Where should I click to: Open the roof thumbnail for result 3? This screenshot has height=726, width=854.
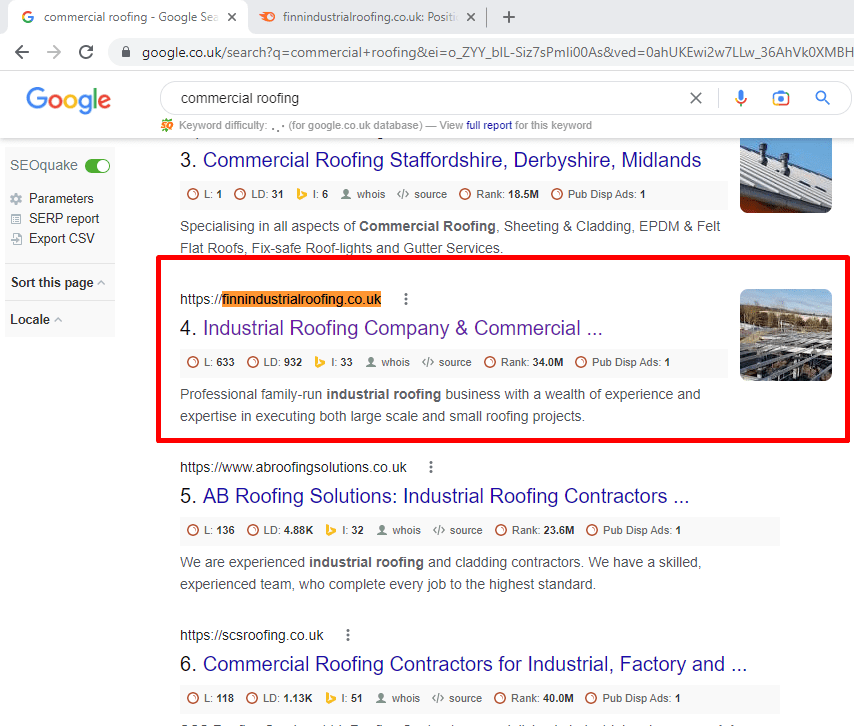point(785,175)
